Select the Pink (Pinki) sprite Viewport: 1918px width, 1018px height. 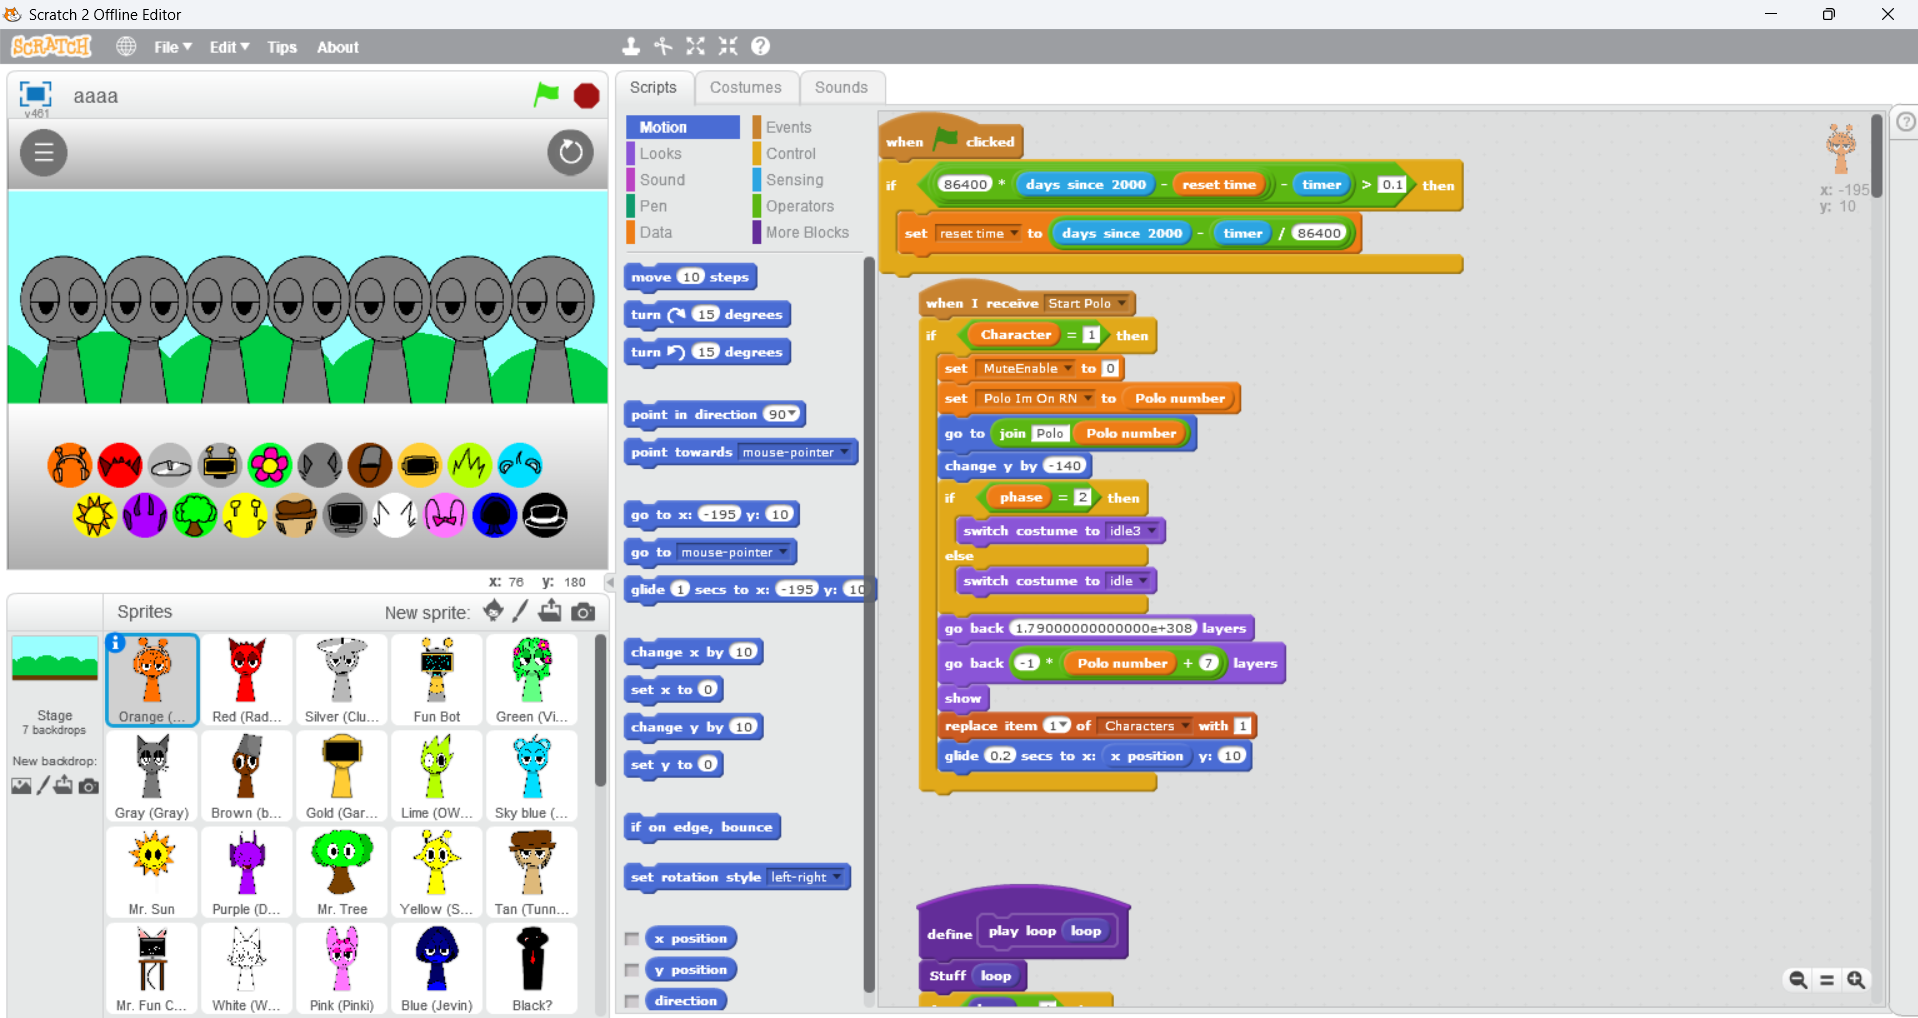[x=342, y=969]
